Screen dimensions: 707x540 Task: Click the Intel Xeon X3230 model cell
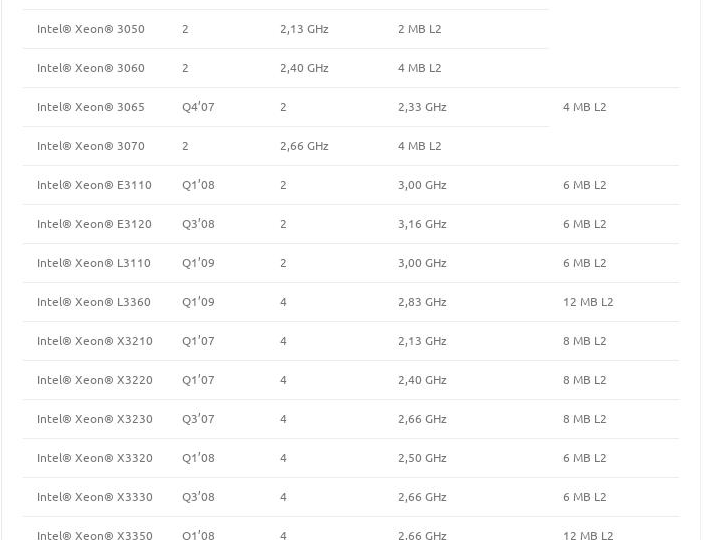[x=95, y=419]
